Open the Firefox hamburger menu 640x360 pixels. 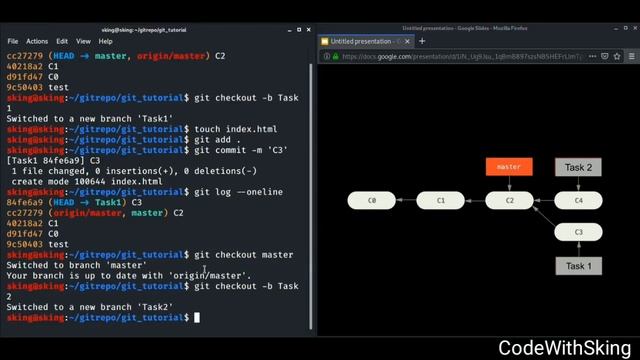(x=631, y=56)
